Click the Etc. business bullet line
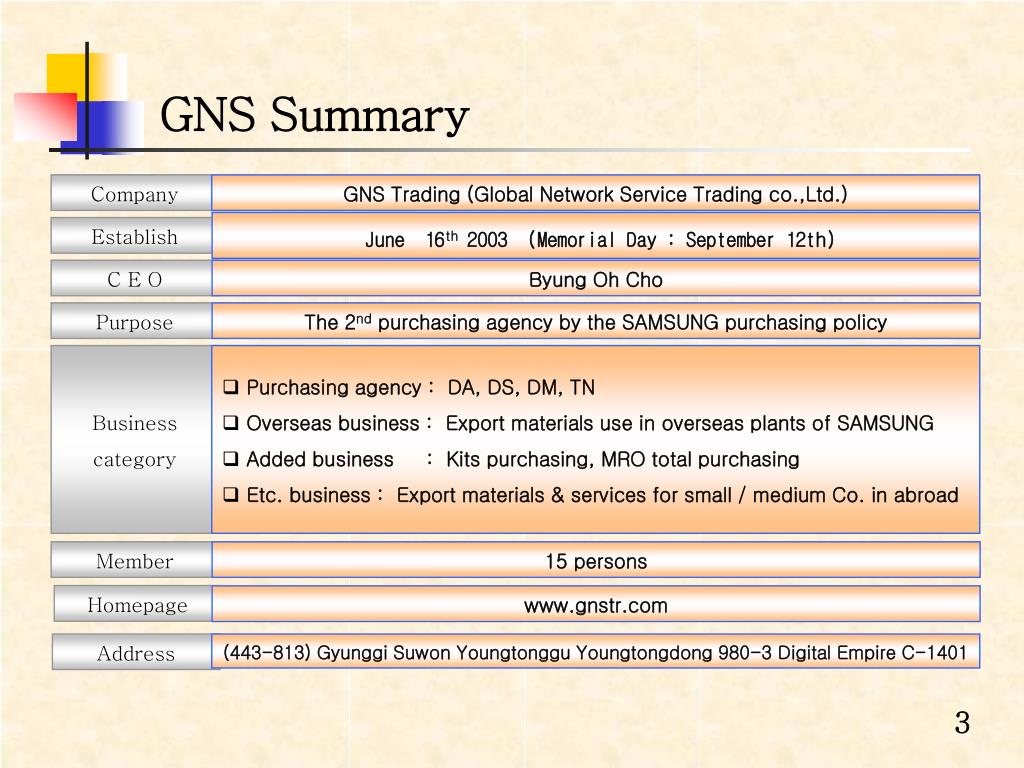This screenshot has width=1024, height=768. click(591, 495)
